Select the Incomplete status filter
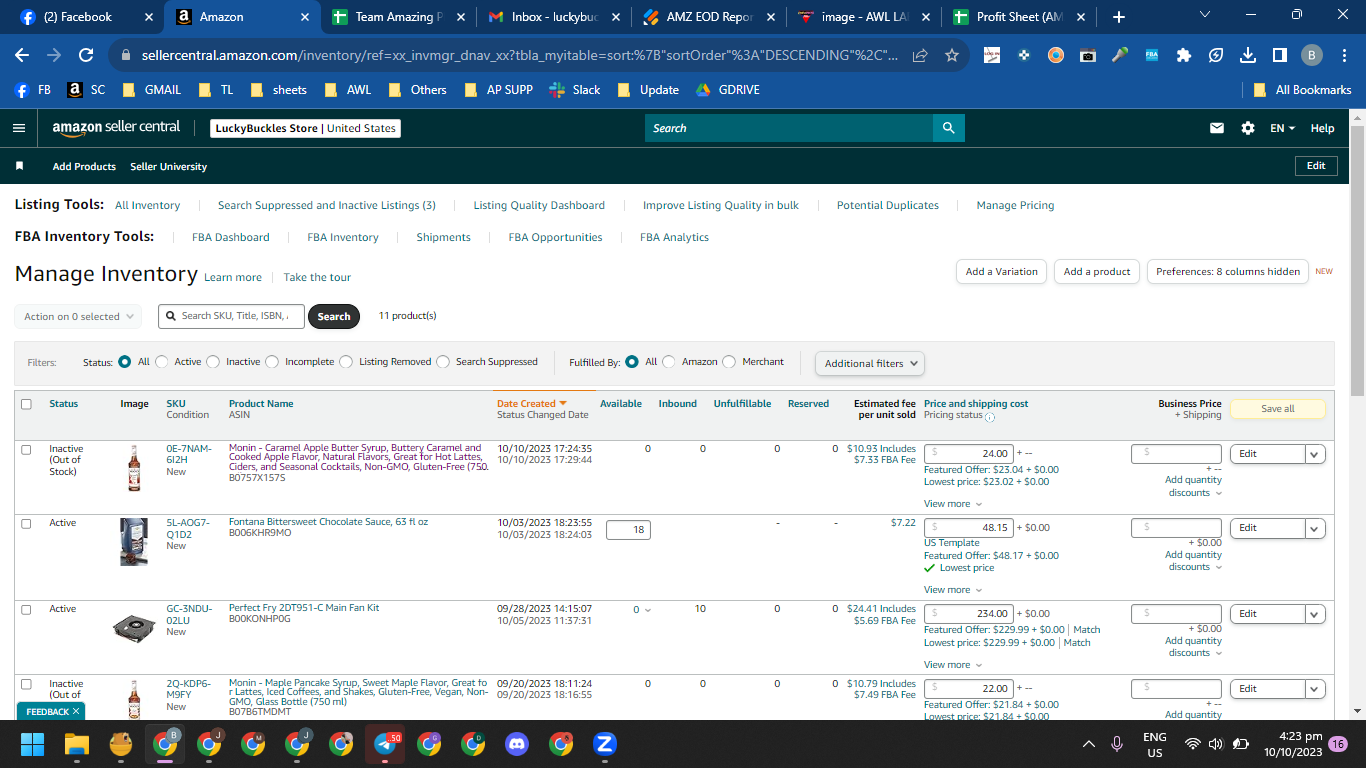 coord(272,362)
